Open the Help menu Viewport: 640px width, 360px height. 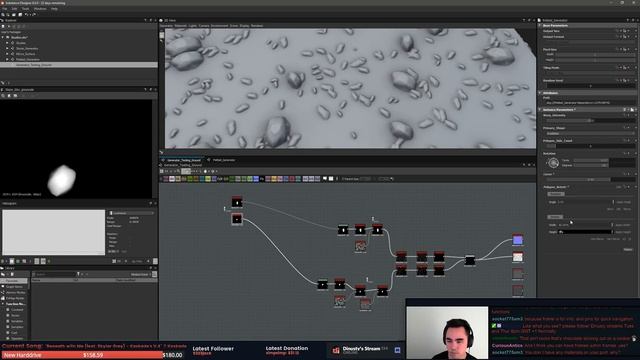click(x=54, y=9)
